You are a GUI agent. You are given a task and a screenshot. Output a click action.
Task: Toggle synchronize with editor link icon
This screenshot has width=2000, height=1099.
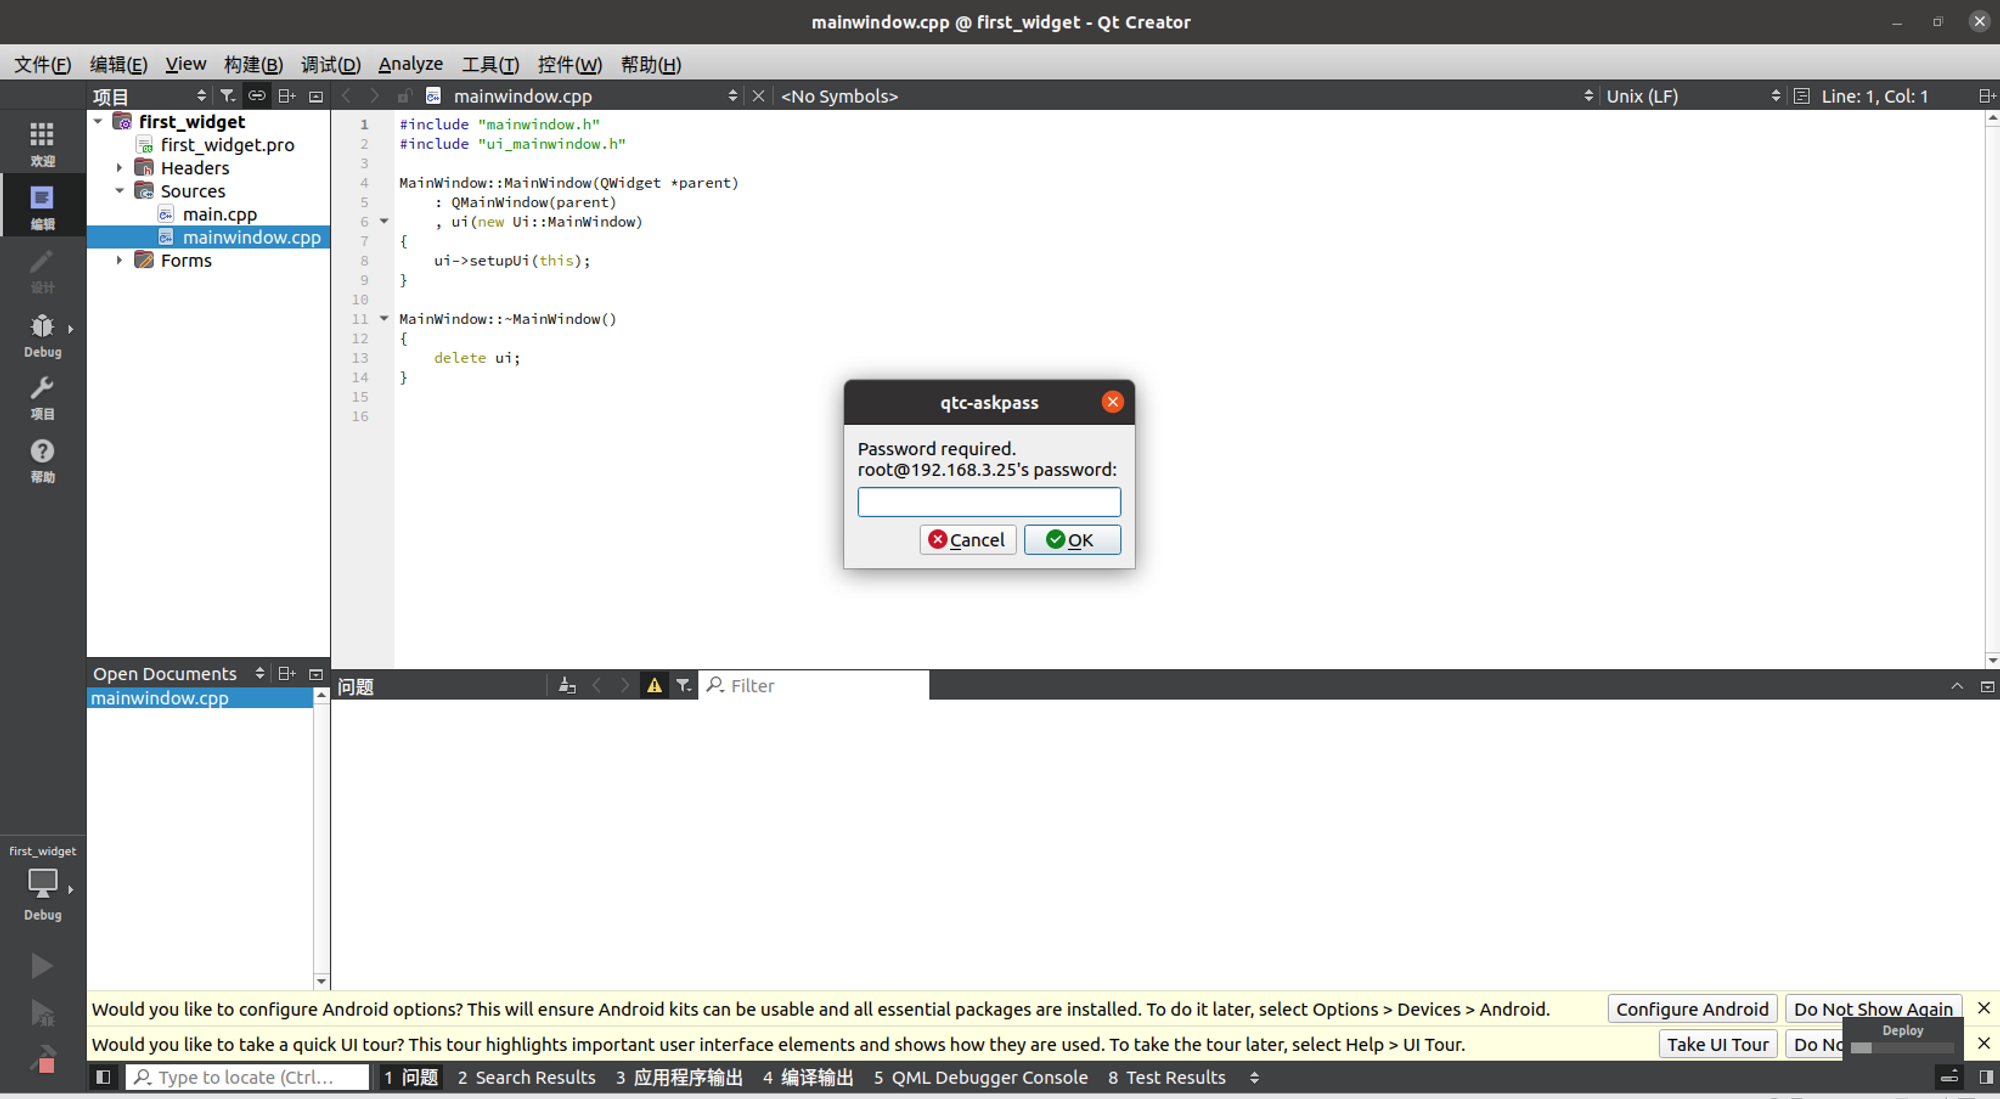pyautogui.click(x=257, y=96)
